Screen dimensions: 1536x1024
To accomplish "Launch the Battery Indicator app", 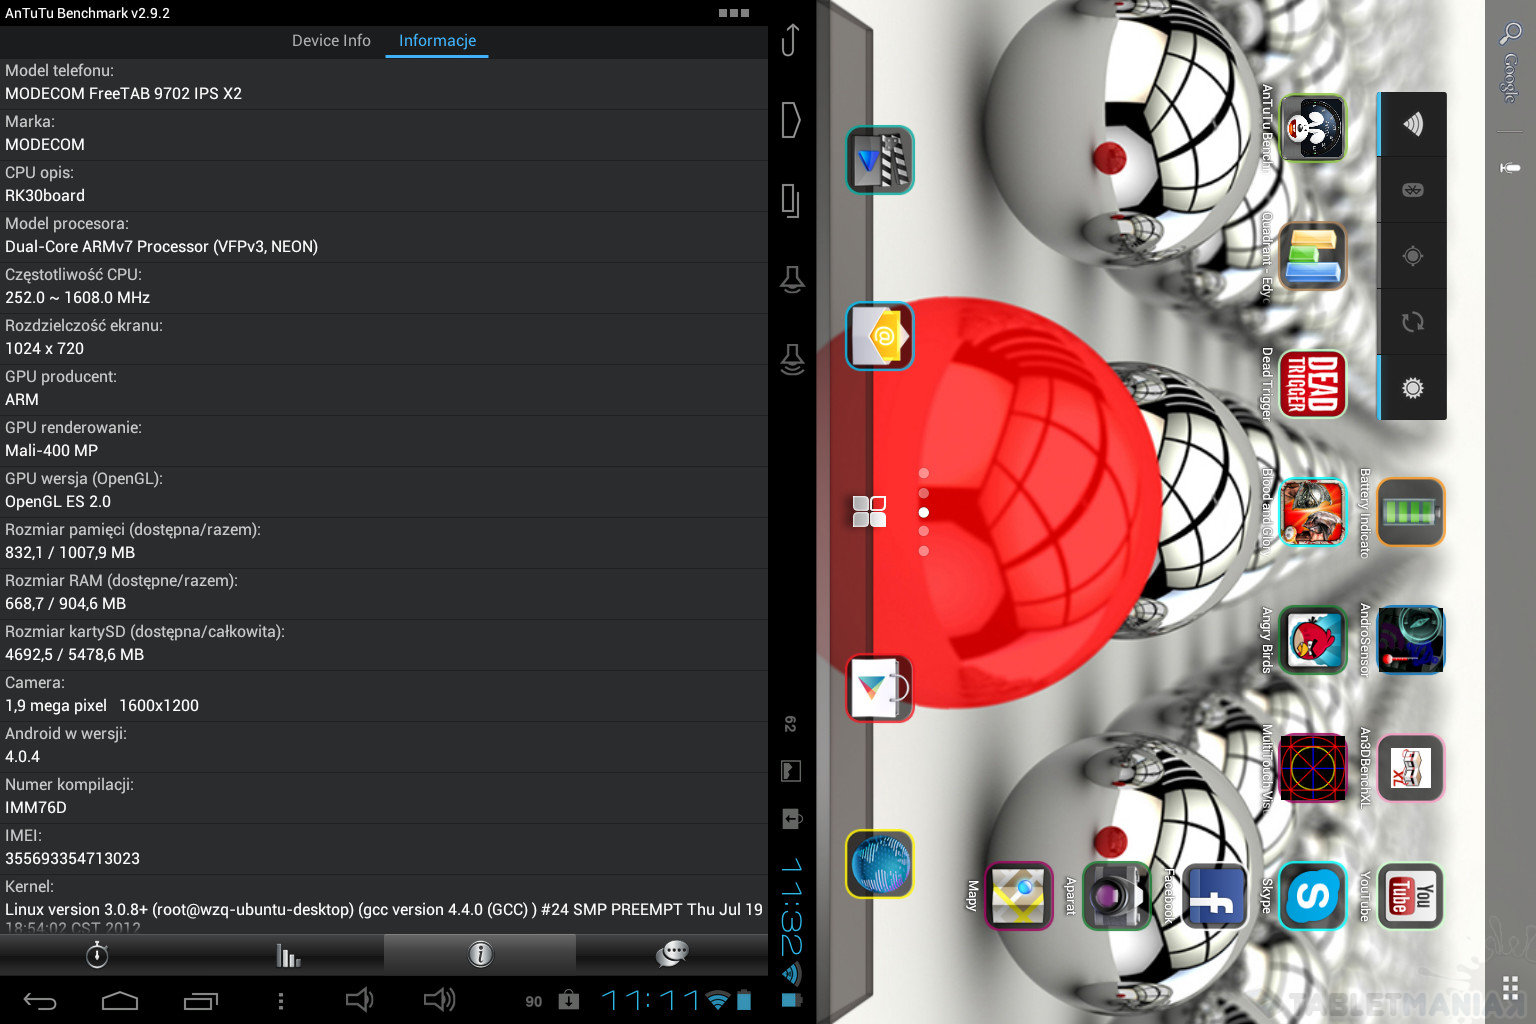I will pos(1410,512).
